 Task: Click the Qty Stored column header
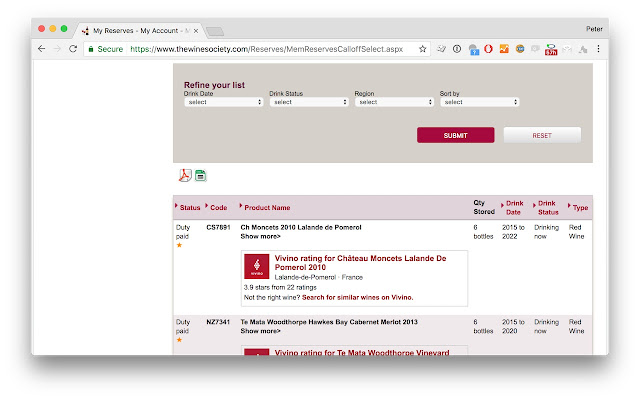click(x=484, y=207)
